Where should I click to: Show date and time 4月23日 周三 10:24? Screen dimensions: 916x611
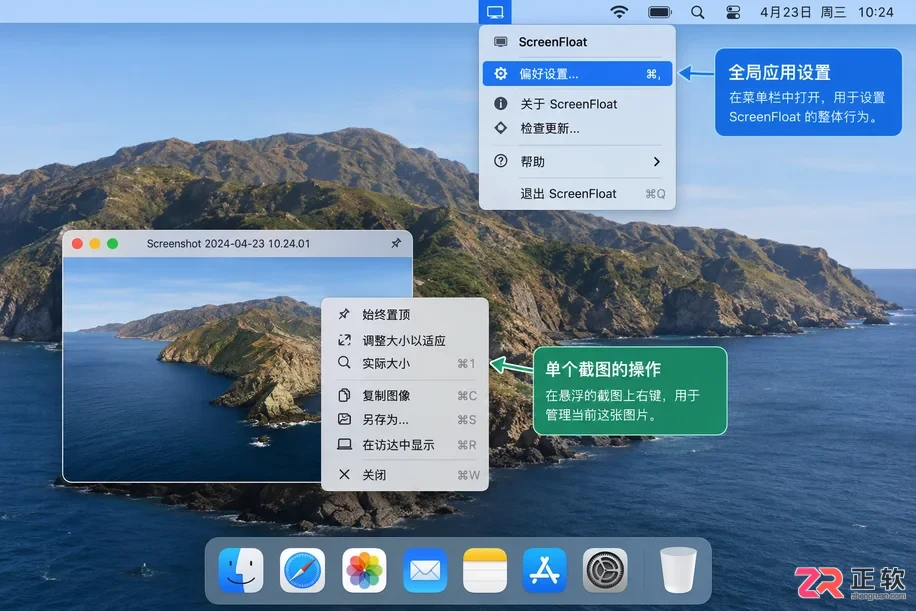click(x=827, y=12)
